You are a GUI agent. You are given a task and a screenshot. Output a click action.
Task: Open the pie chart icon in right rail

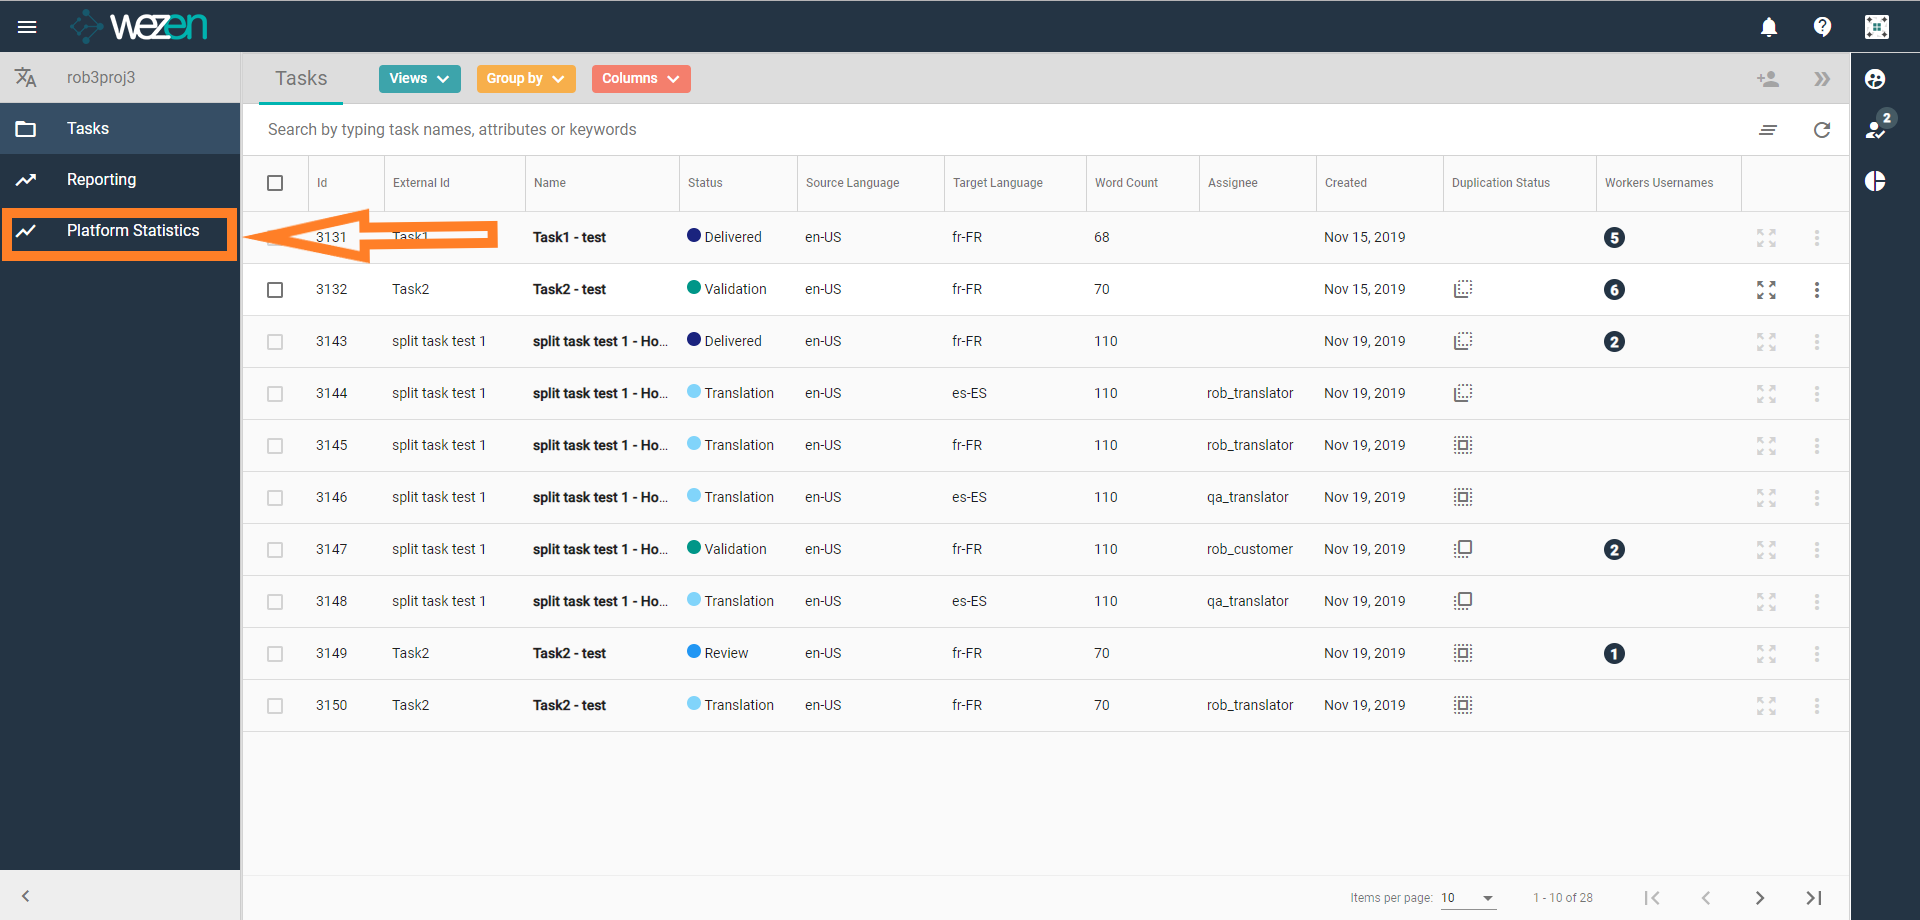(1875, 181)
